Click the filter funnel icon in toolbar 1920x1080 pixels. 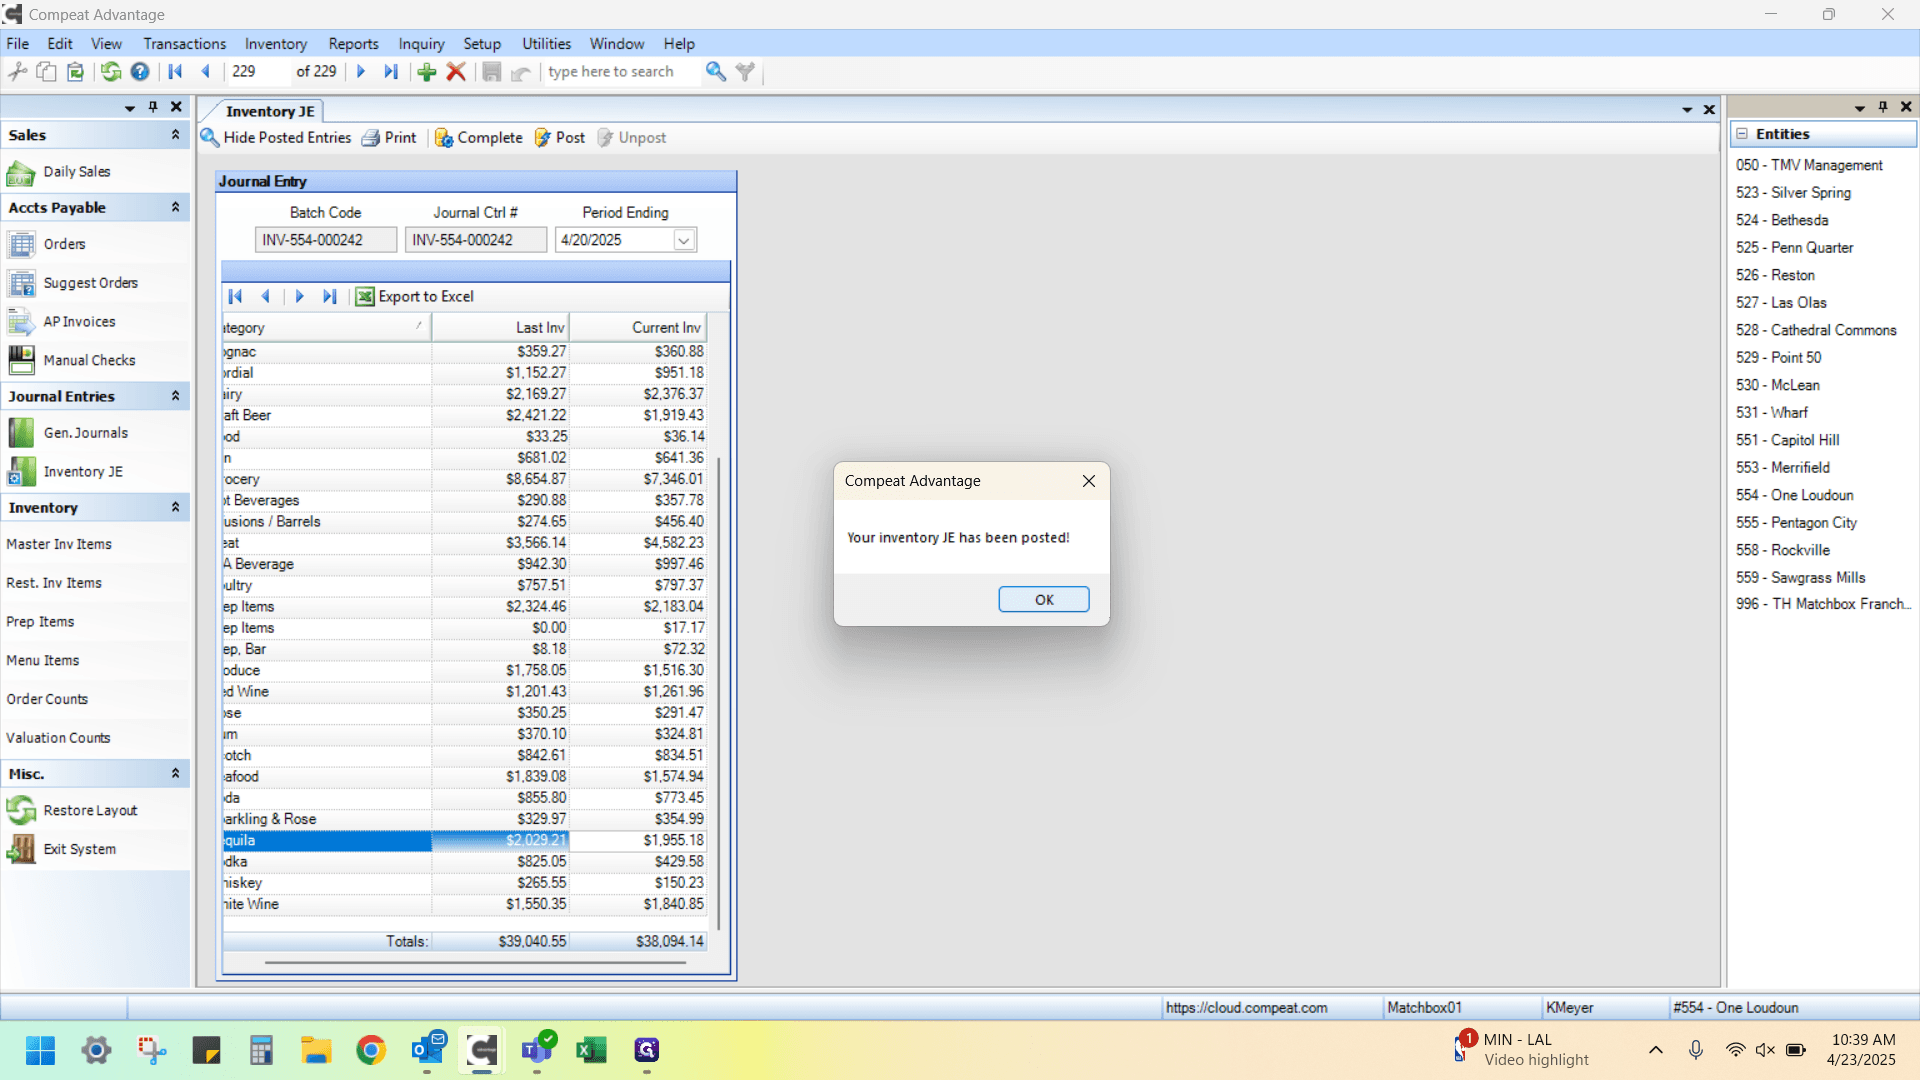click(745, 71)
